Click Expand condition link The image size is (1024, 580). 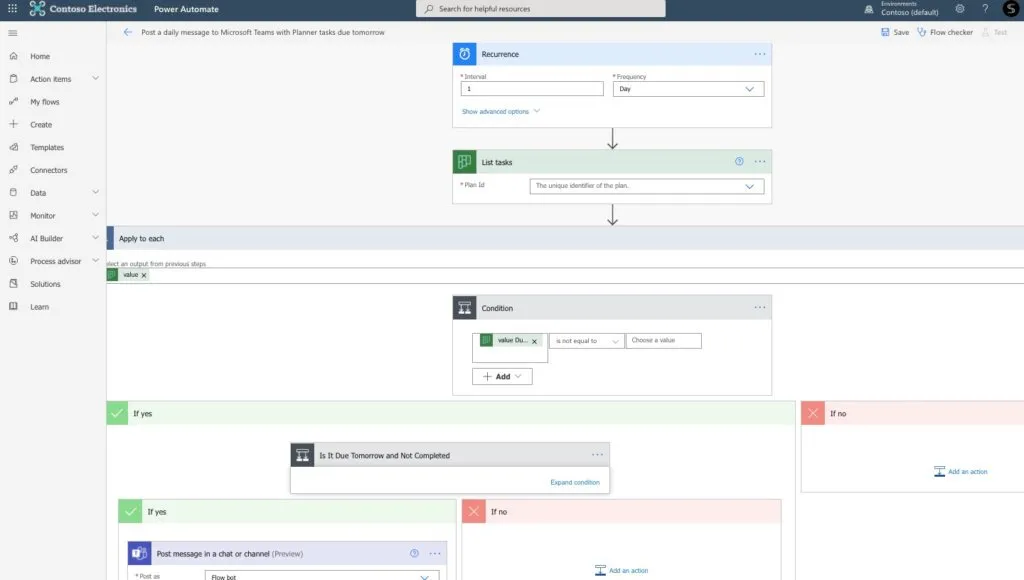point(575,483)
